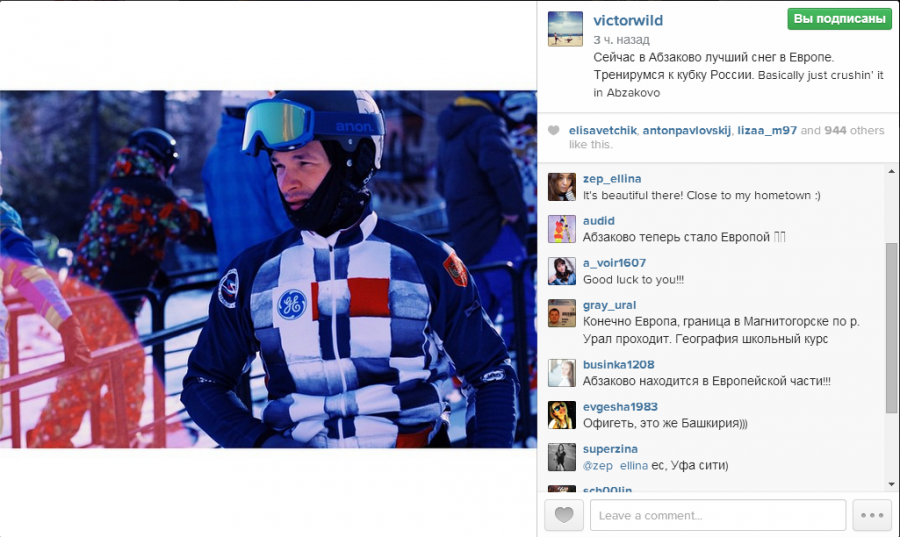Click audid's avatar thumbnail
The width and height of the screenshot is (900, 537).
pyautogui.click(x=562, y=229)
